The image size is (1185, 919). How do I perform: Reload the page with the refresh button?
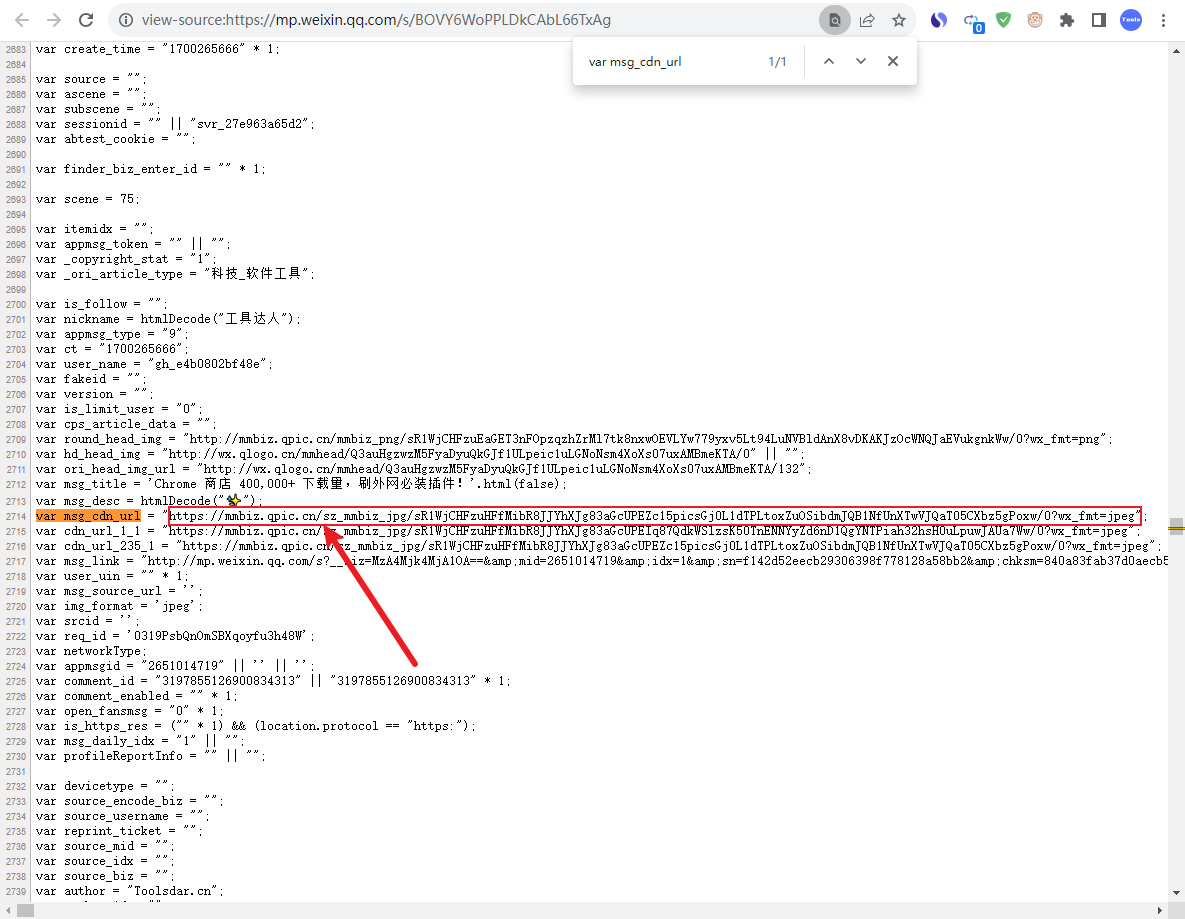pyautogui.click(x=86, y=20)
